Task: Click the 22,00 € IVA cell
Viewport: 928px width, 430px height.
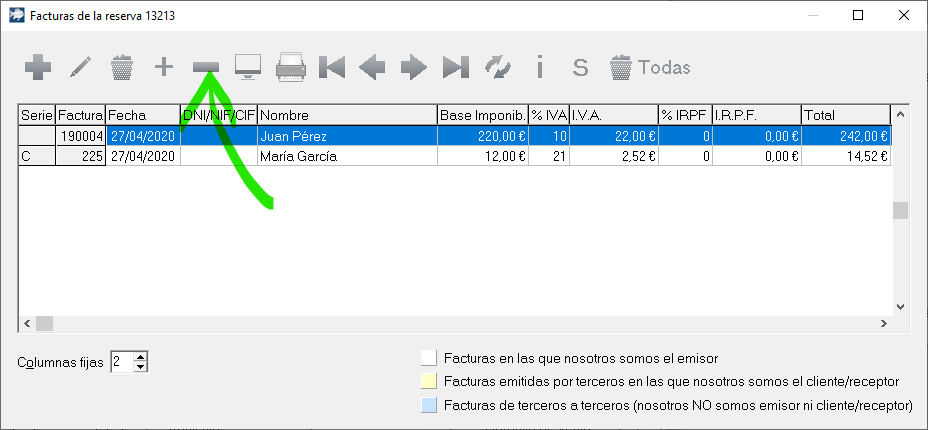Action: pos(614,136)
